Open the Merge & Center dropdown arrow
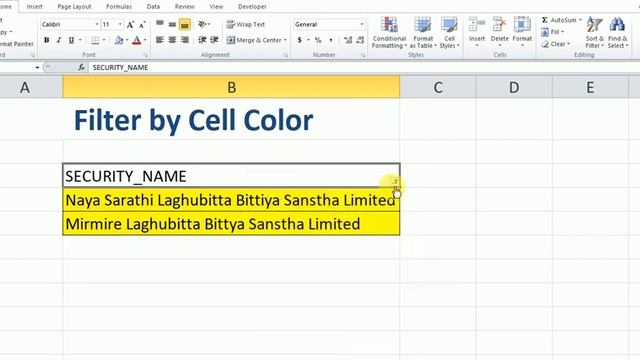Viewport: 640px width, 360px height. 285,40
